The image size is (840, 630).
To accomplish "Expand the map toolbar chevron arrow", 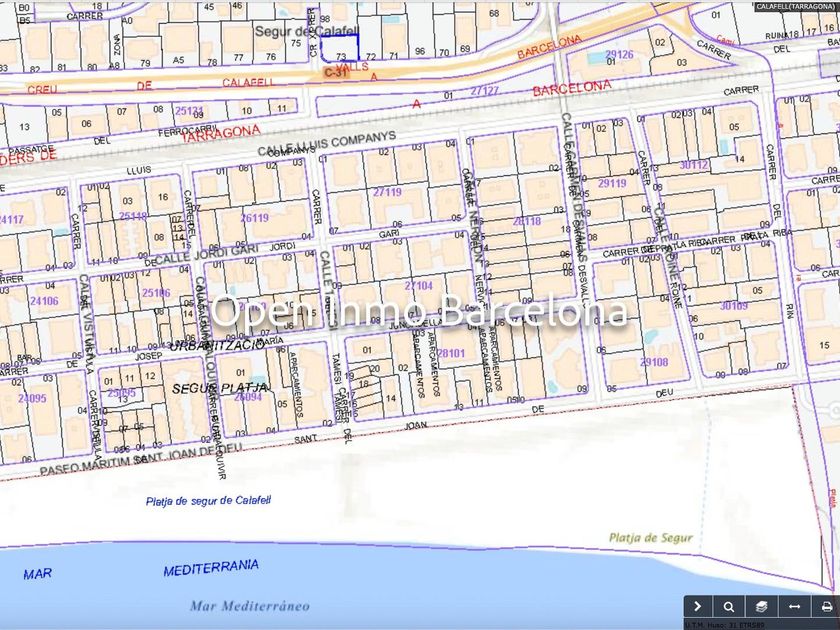I will [x=697, y=606].
